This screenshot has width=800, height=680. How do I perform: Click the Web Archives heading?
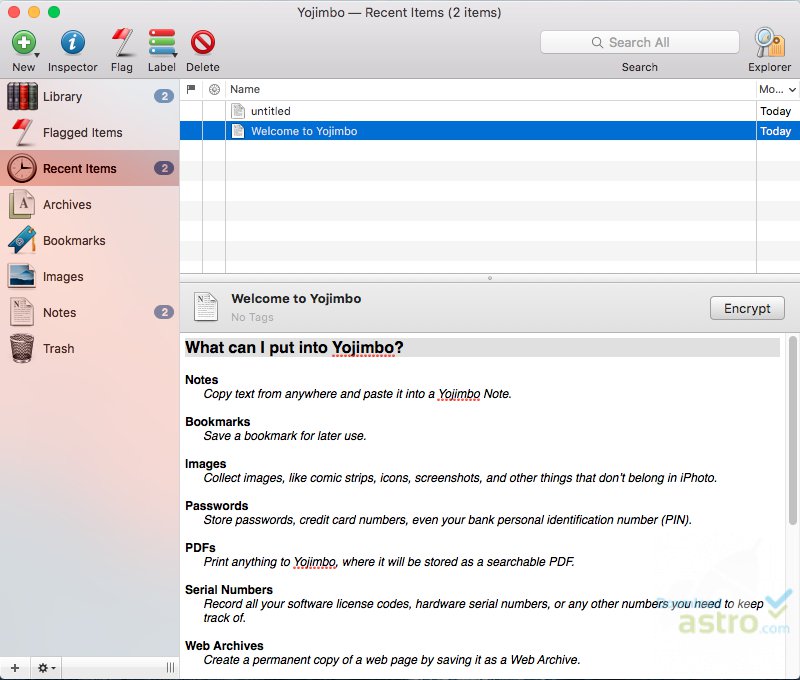[x=224, y=646]
